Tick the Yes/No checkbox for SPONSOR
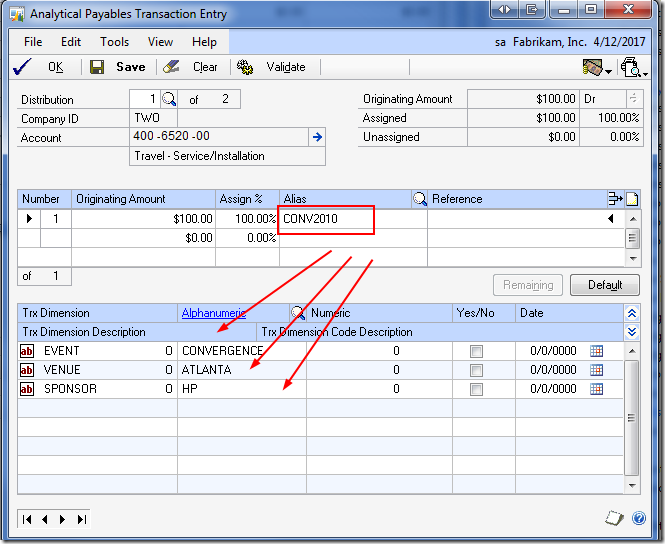The image size is (665, 544). tap(476, 389)
